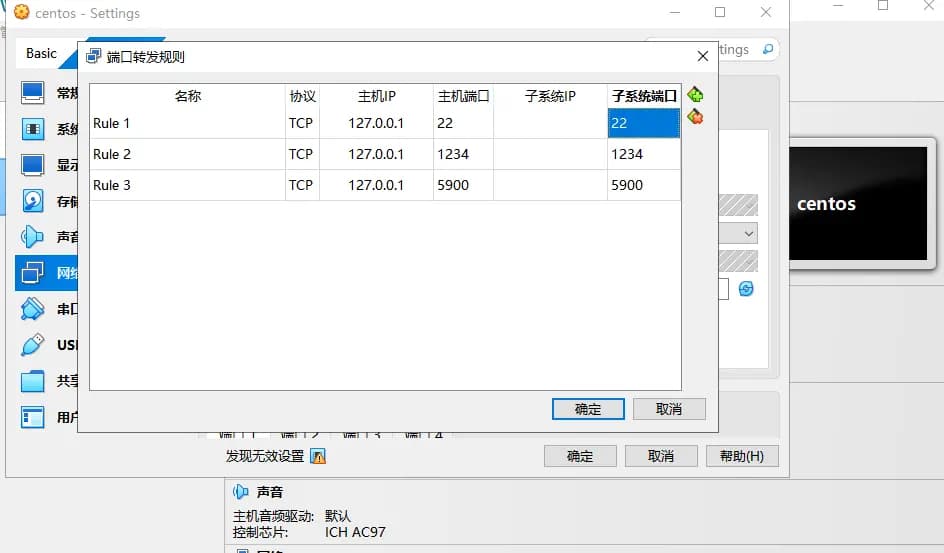944x553 pixels.
Task: Confirm port forwarding rules with 确定
Action: 588,409
